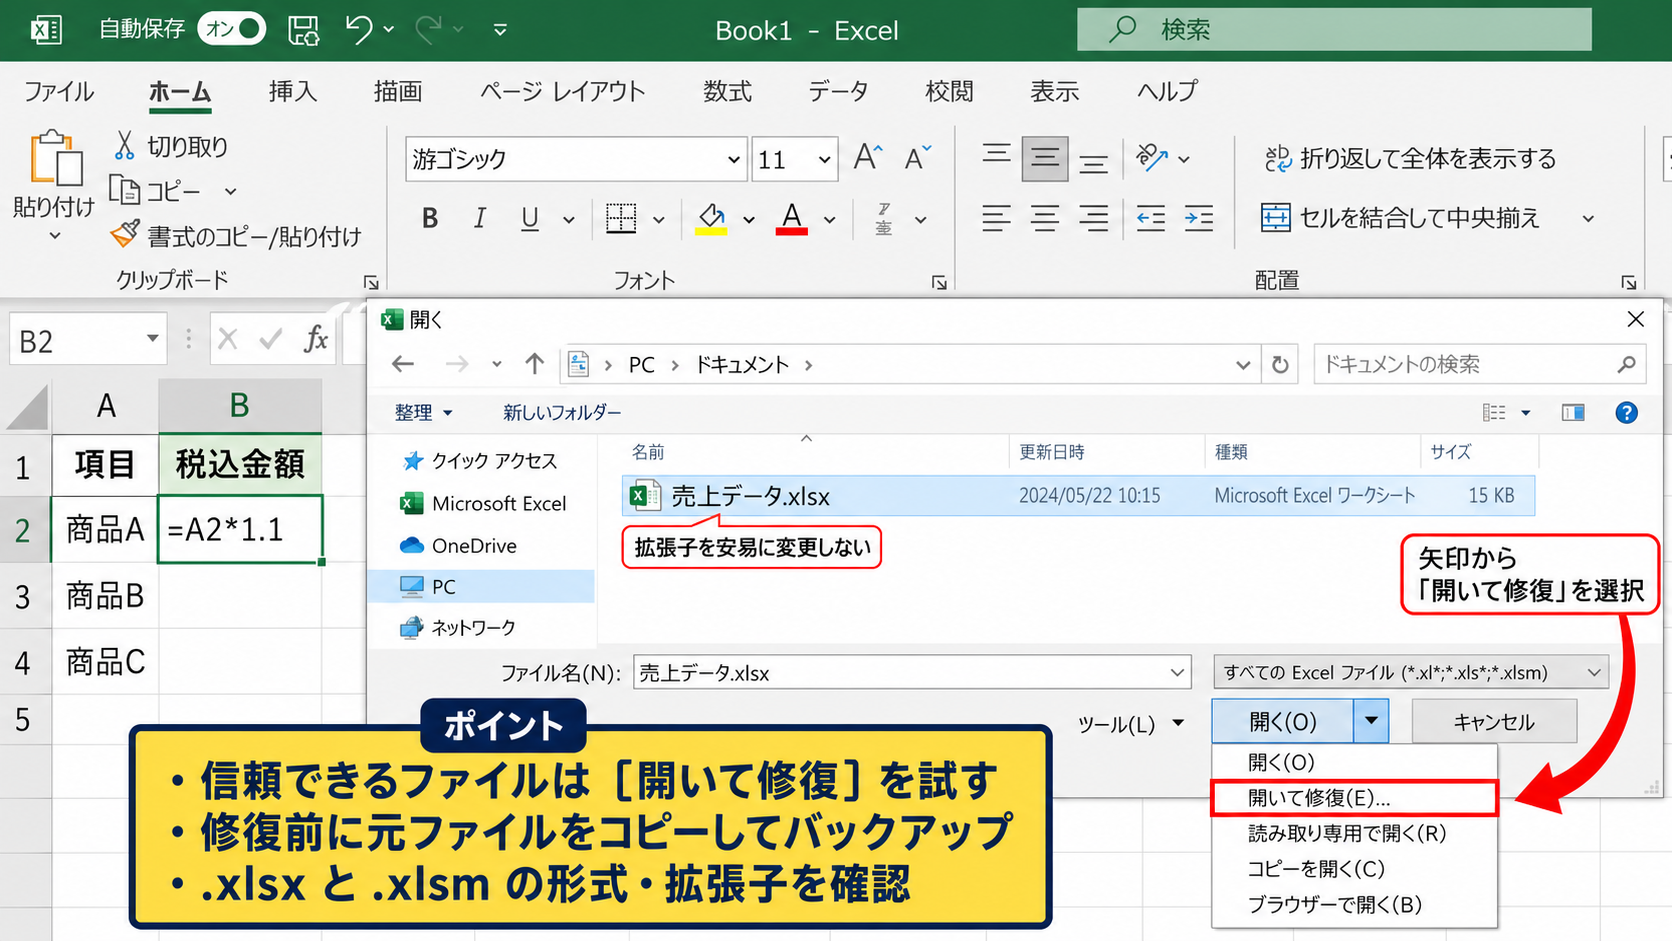Open the 整理 dropdown menu
Viewport: 1672px width, 941px height.
coord(423,412)
